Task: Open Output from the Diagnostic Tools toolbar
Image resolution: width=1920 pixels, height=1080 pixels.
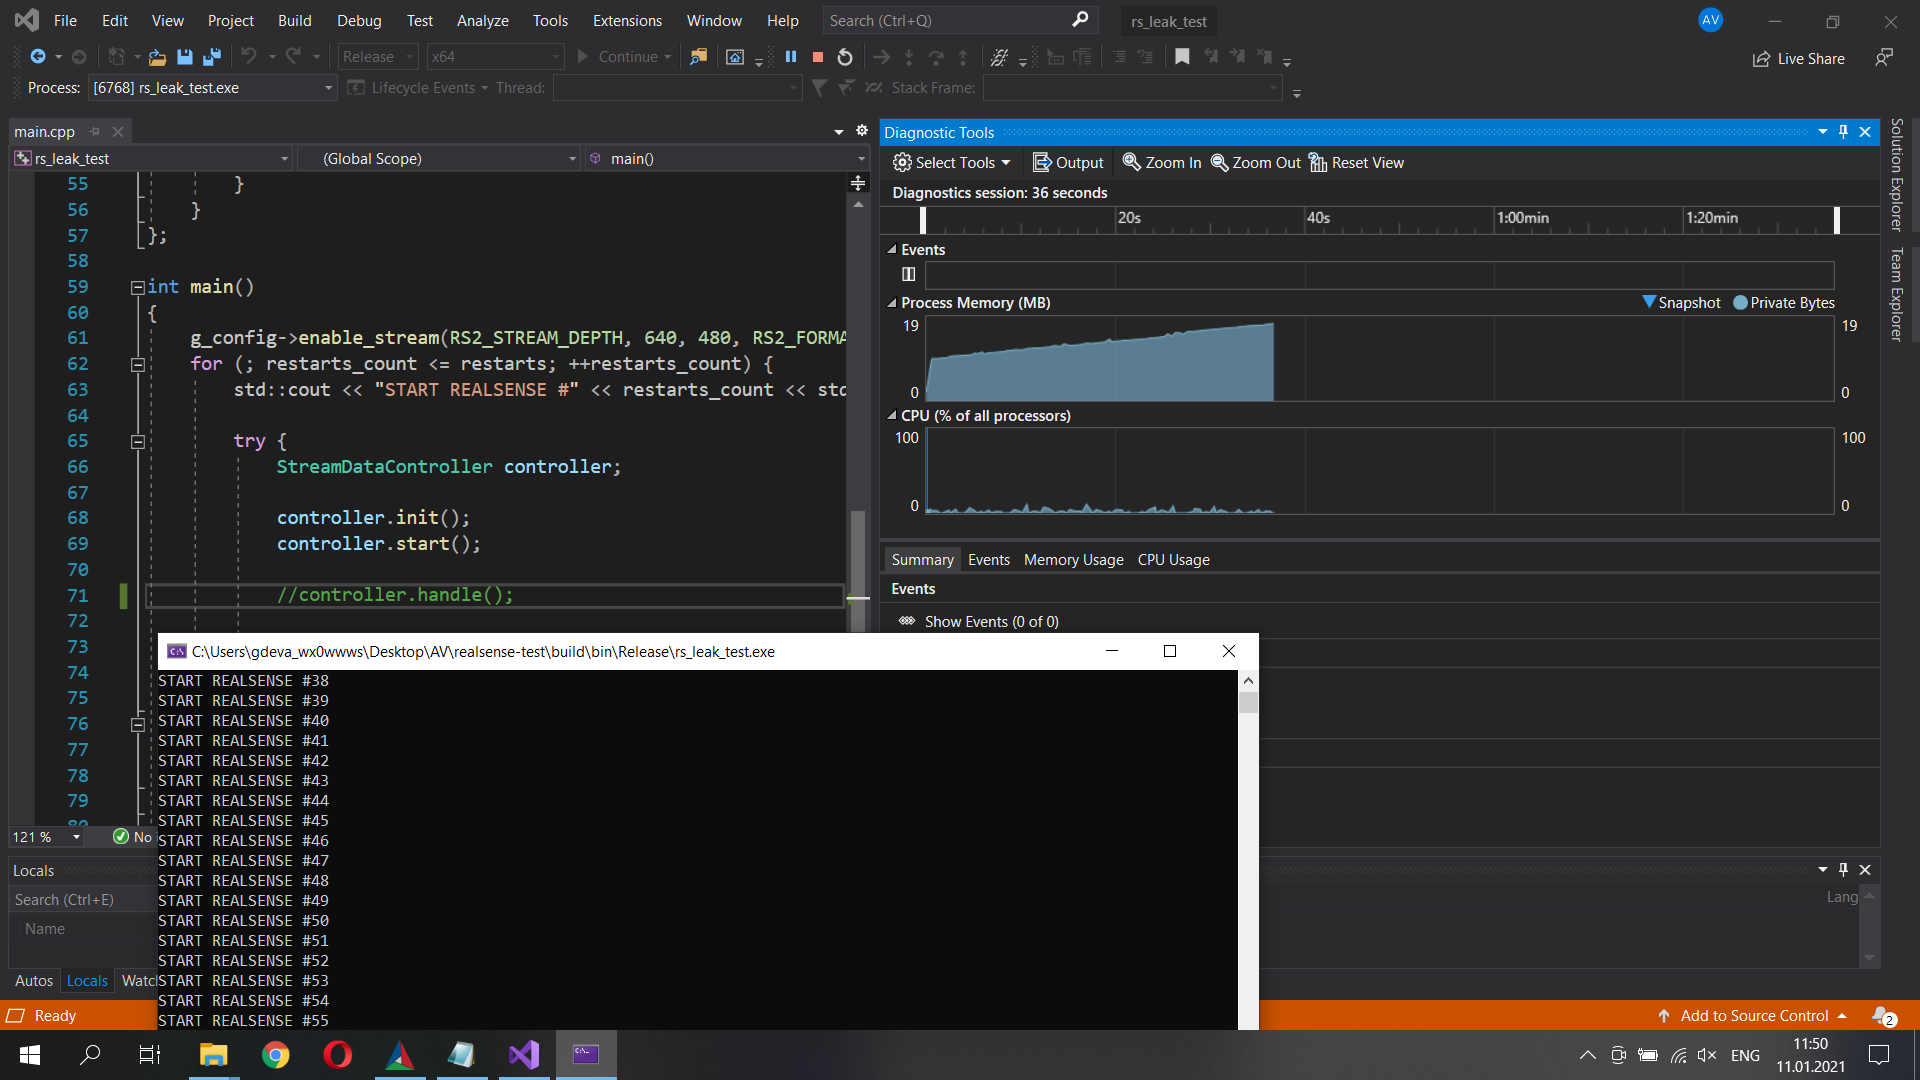Action: (1067, 162)
